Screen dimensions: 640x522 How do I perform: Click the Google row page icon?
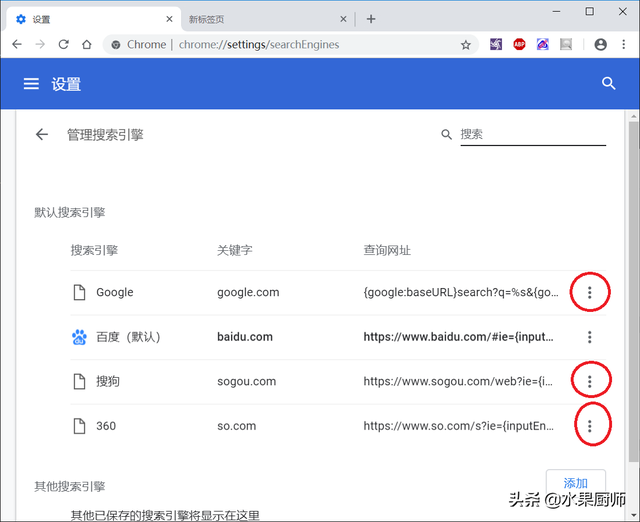[x=79, y=292]
